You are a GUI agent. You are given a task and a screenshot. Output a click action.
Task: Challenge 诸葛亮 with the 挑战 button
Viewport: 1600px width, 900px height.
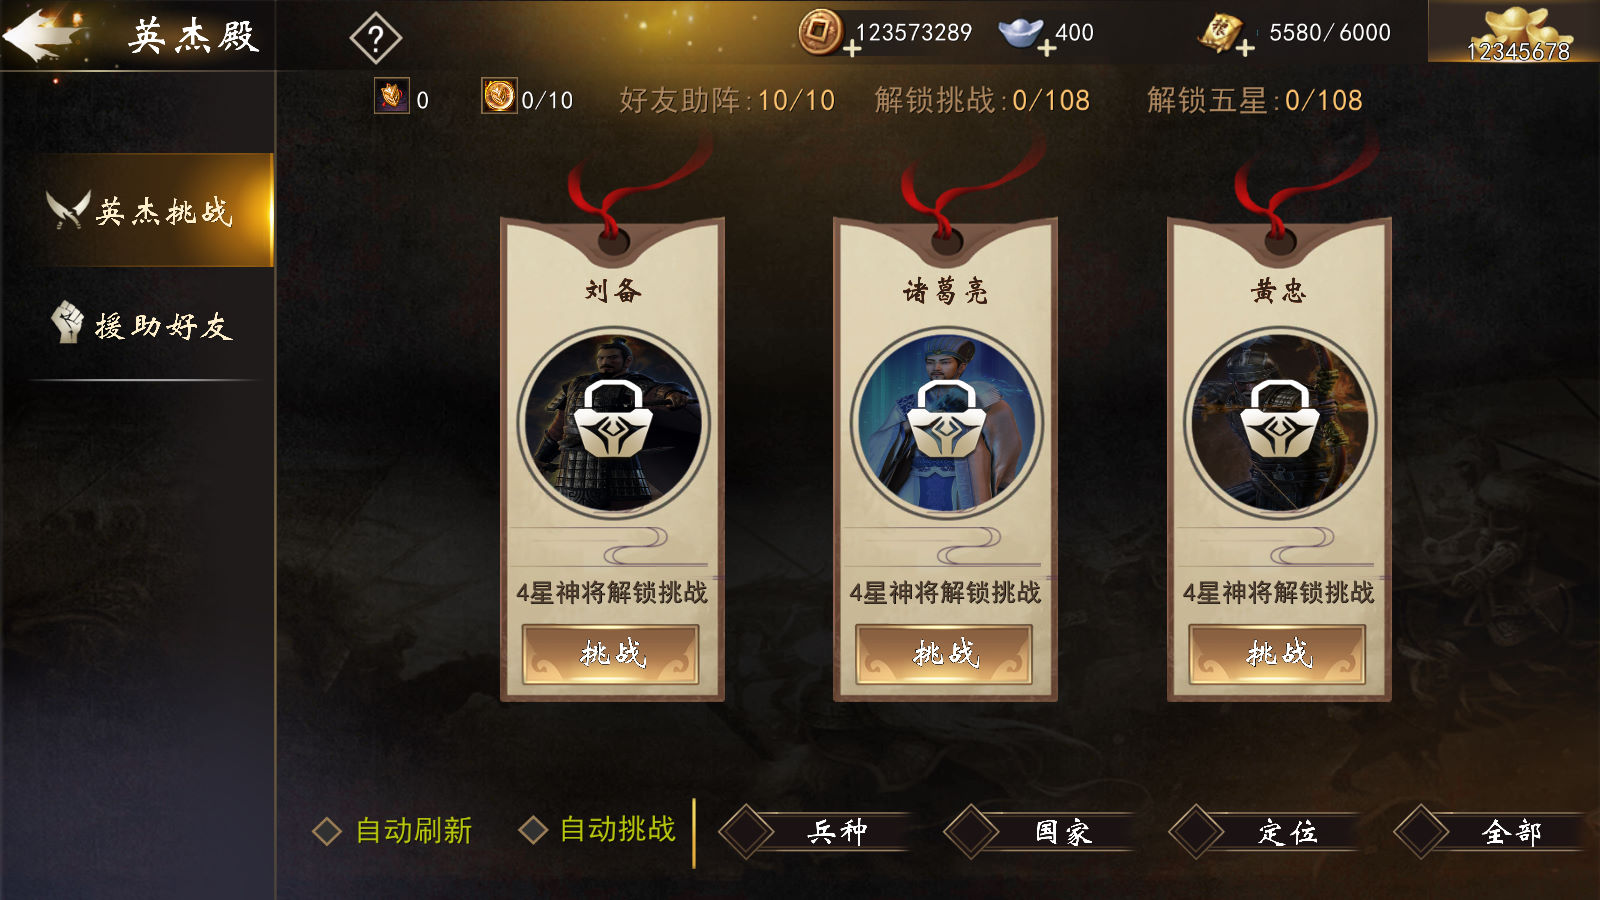944,654
